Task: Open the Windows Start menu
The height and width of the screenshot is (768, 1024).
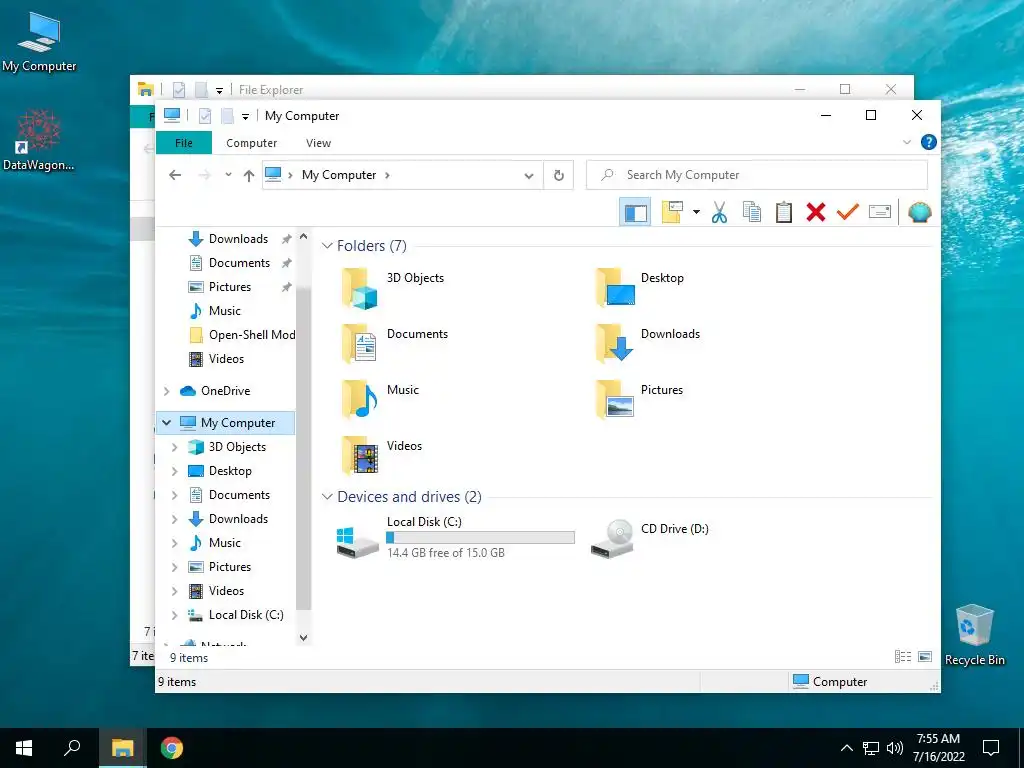Action: tap(24, 748)
